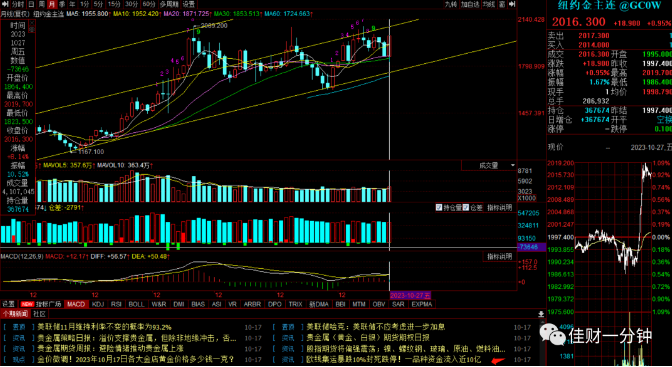672x367 pixels.
Task: Click the download icon above news list
Action: pos(541,314)
